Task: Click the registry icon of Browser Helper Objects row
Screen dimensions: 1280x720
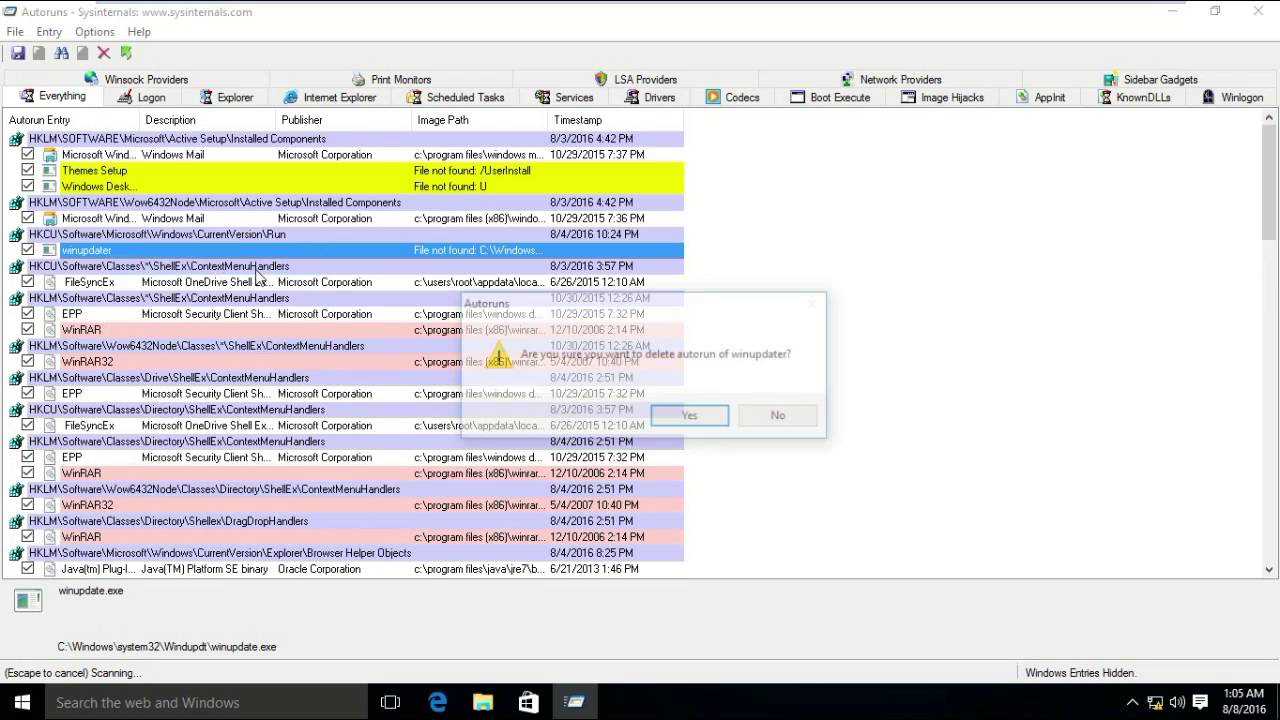Action: coord(17,553)
